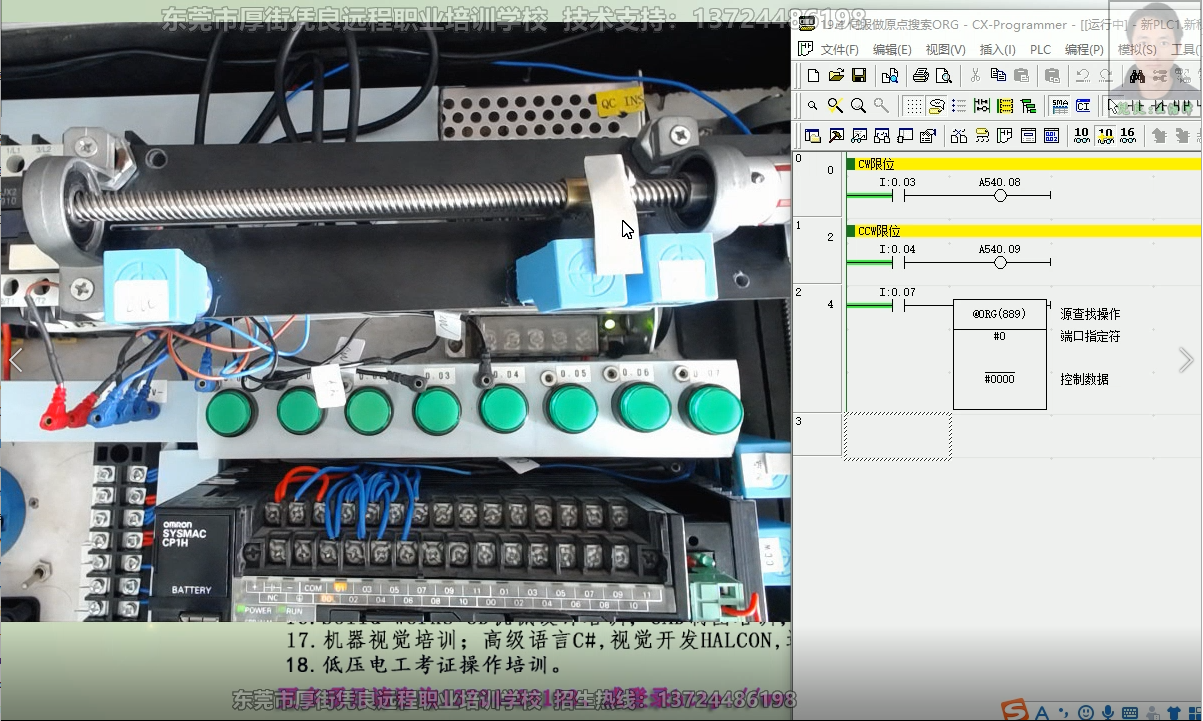Select decimal monitor format 10 icon

coord(1082,135)
